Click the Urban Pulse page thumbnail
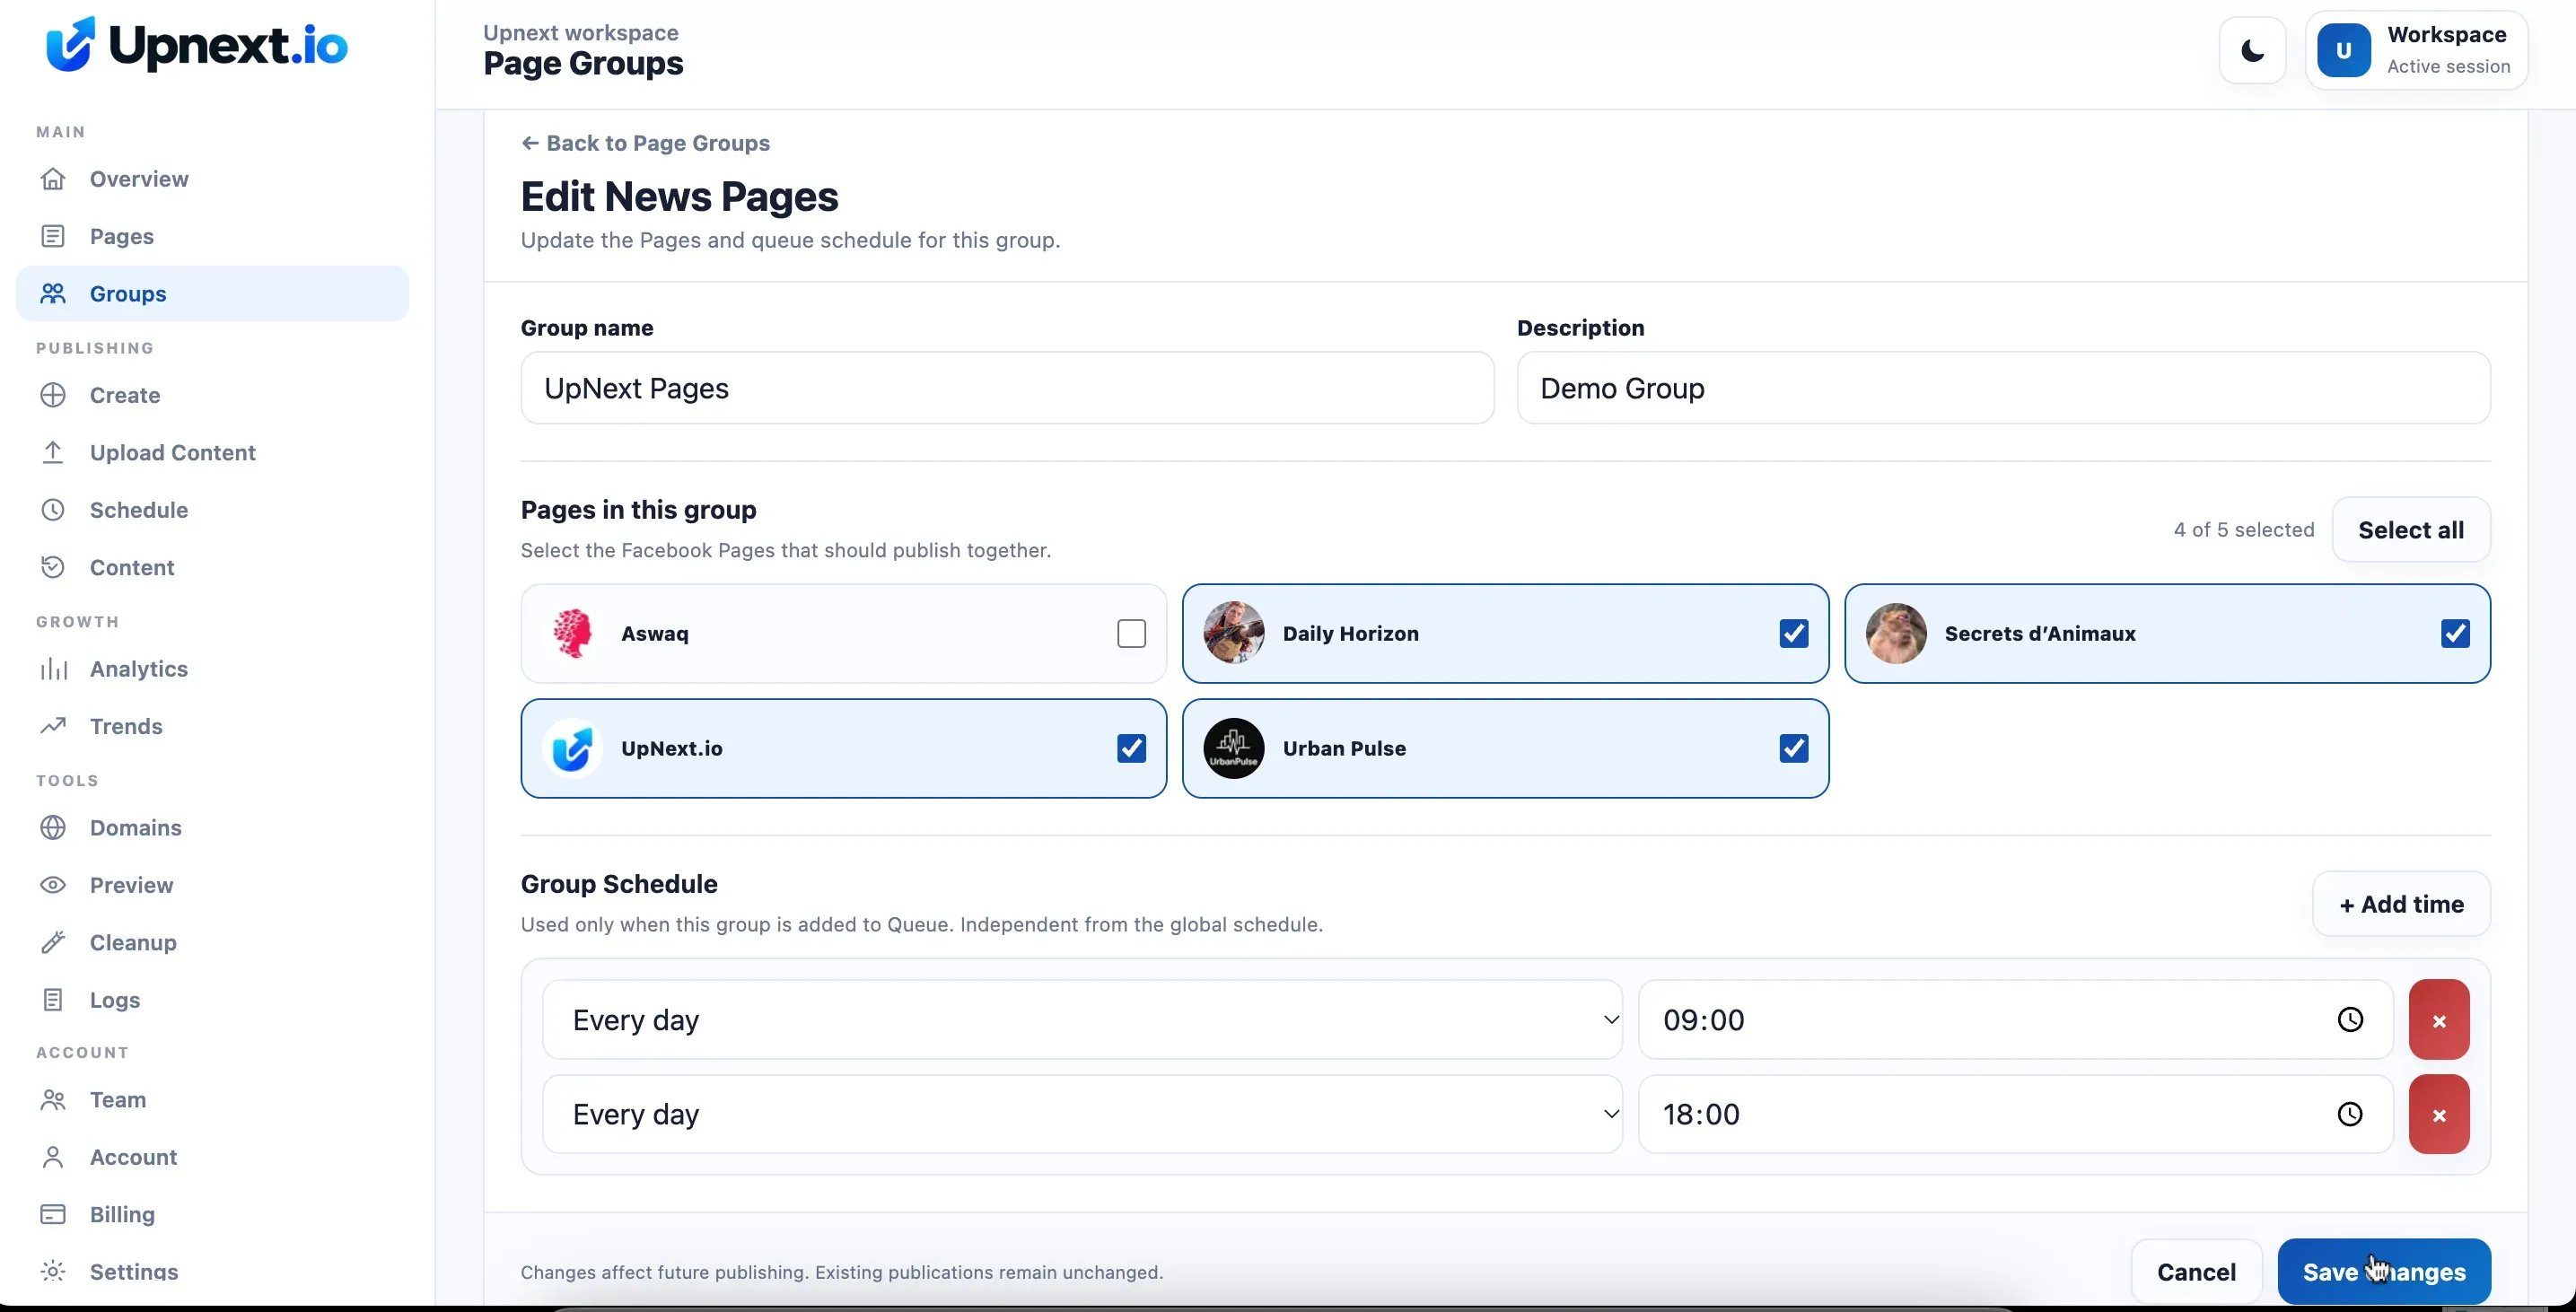The image size is (2576, 1312). click(1233, 748)
